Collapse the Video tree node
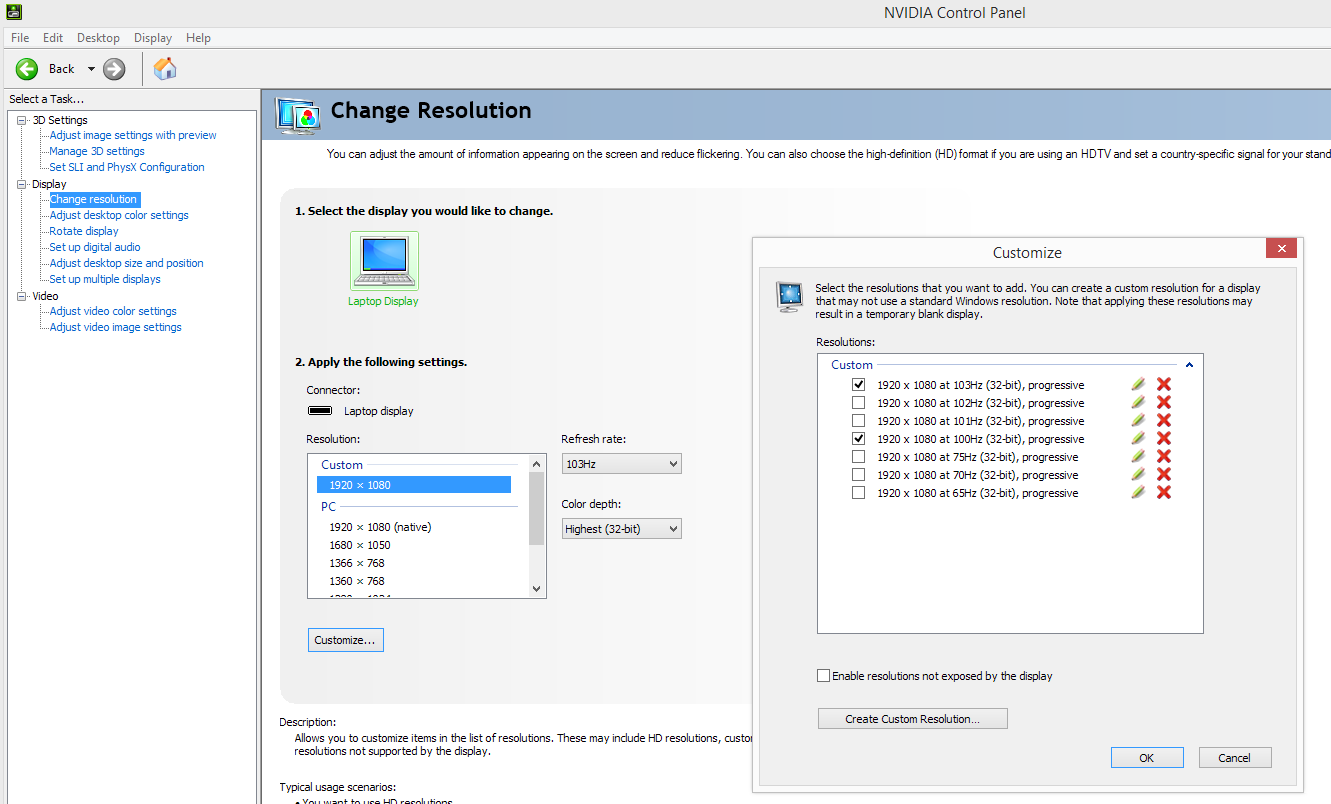Image resolution: width=1331 pixels, height=804 pixels. (x=22, y=296)
